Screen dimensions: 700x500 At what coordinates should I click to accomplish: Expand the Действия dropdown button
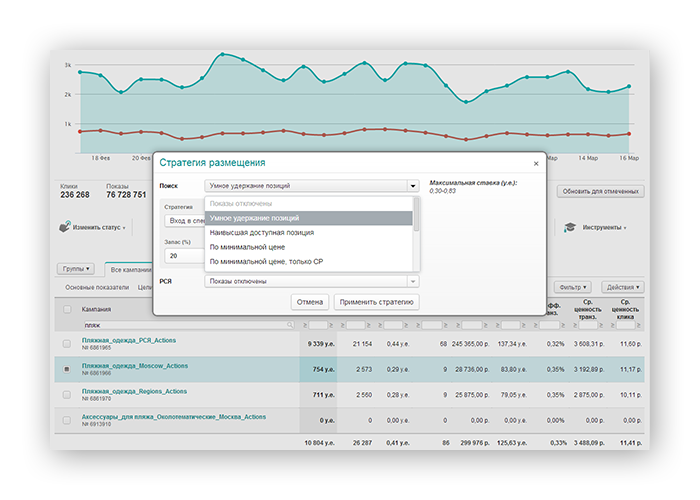(623, 287)
